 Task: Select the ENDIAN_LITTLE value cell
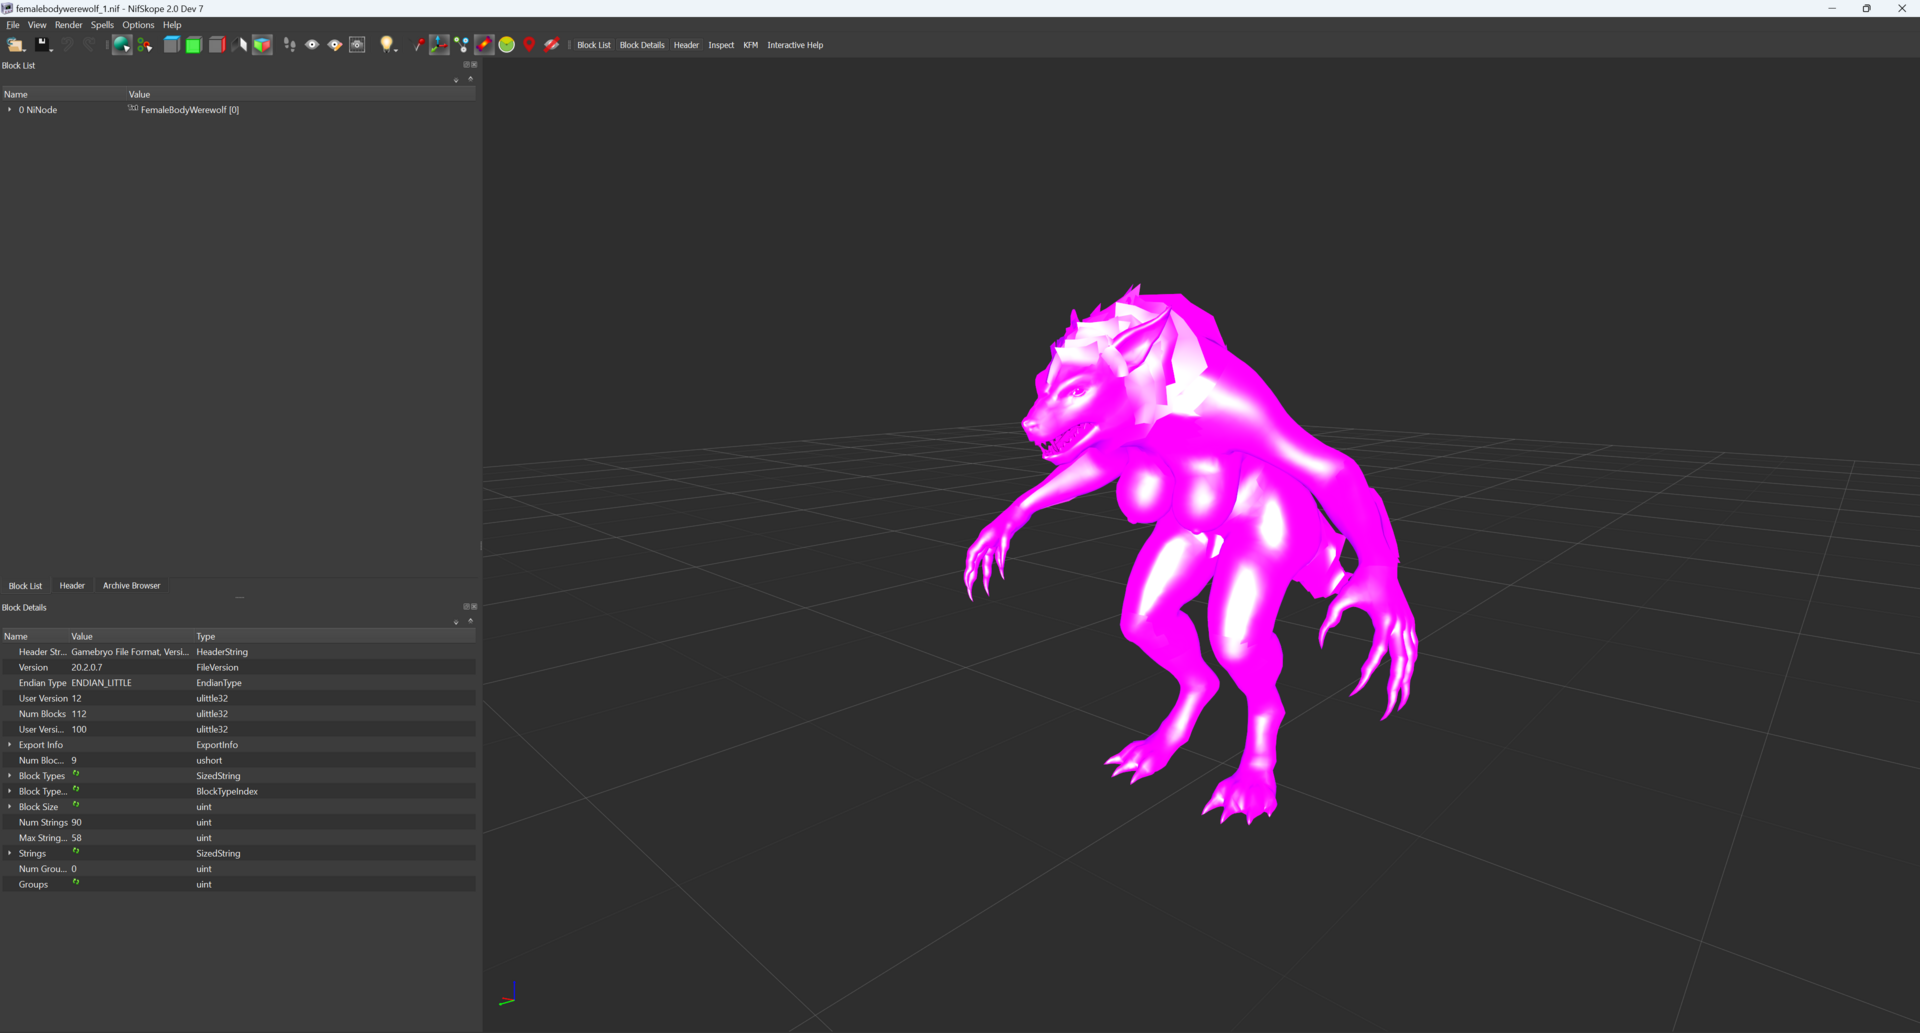click(131, 683)
